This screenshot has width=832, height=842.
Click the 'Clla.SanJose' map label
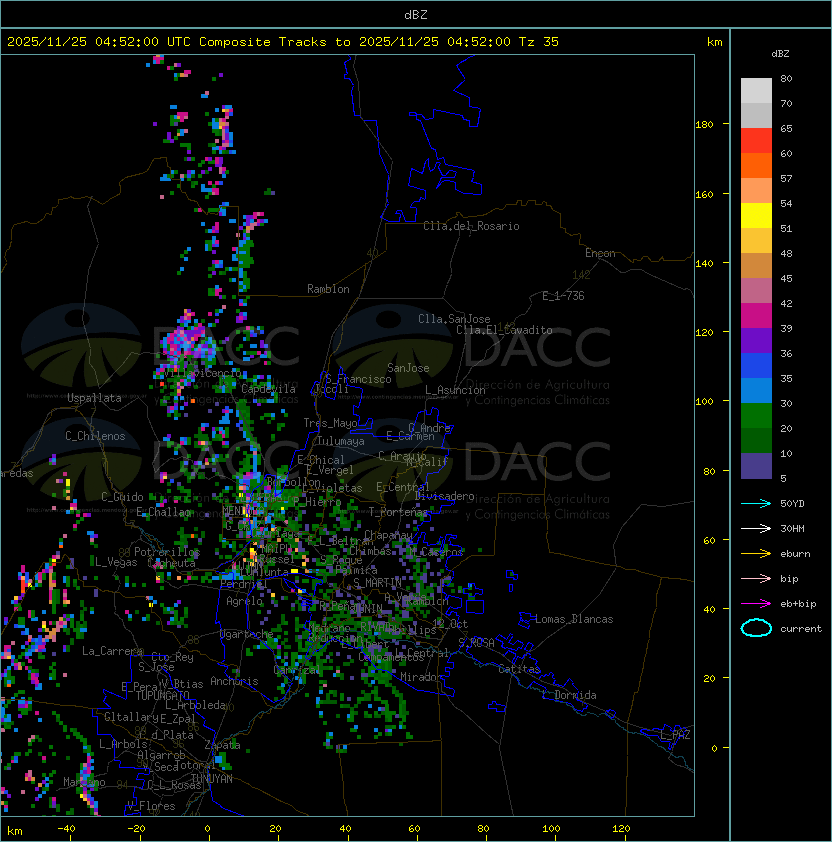(454, 319)
